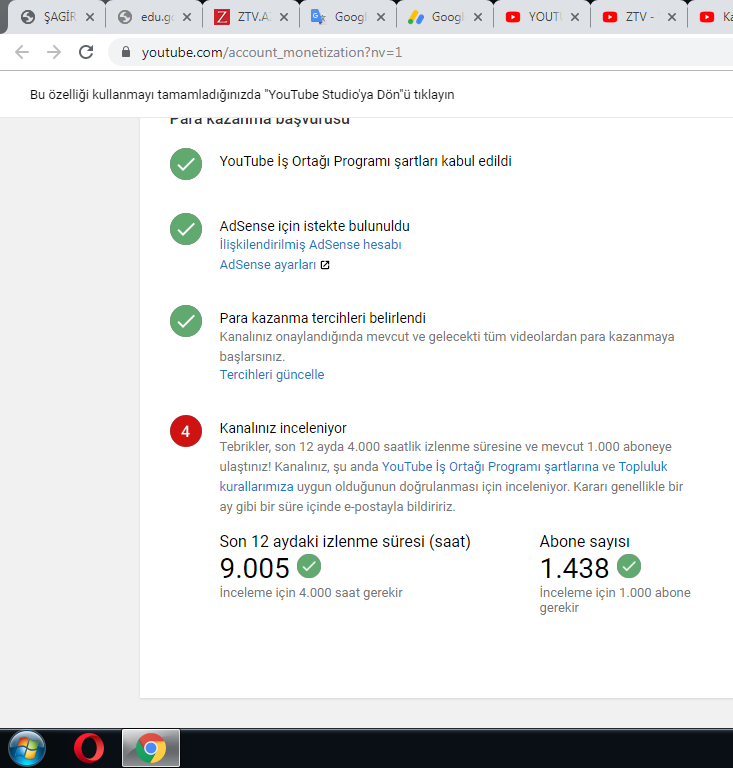The image size is (733, 768).
Task: Reload the page with the refresh icon
Action: pos(86,52)
